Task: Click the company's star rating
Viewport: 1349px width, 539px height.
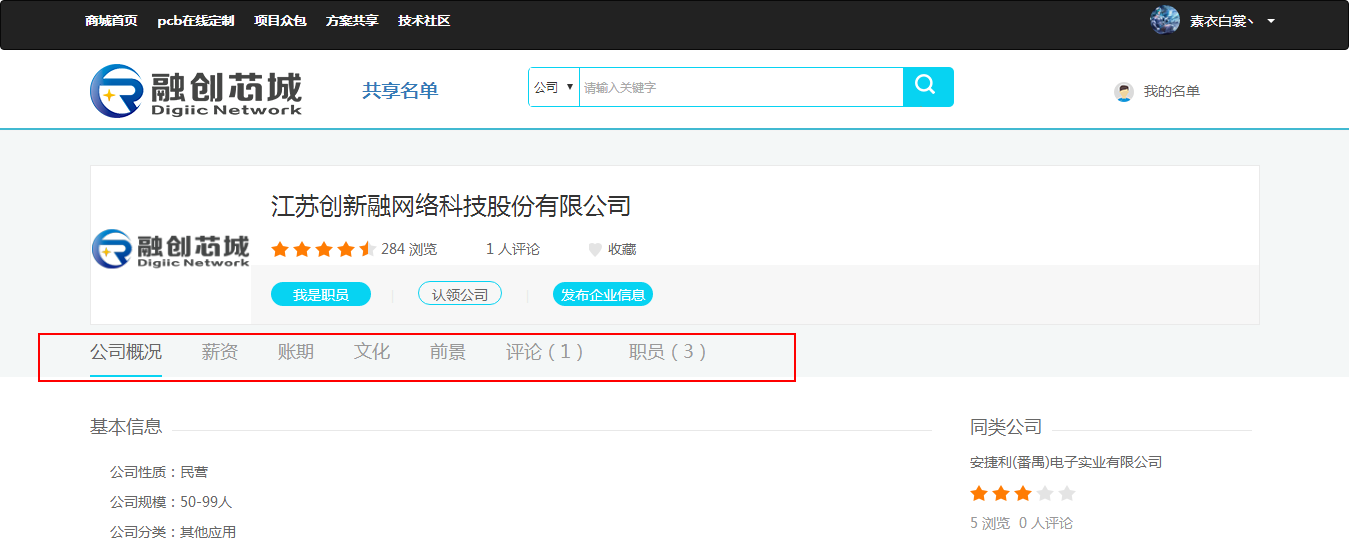Action: 323,249
